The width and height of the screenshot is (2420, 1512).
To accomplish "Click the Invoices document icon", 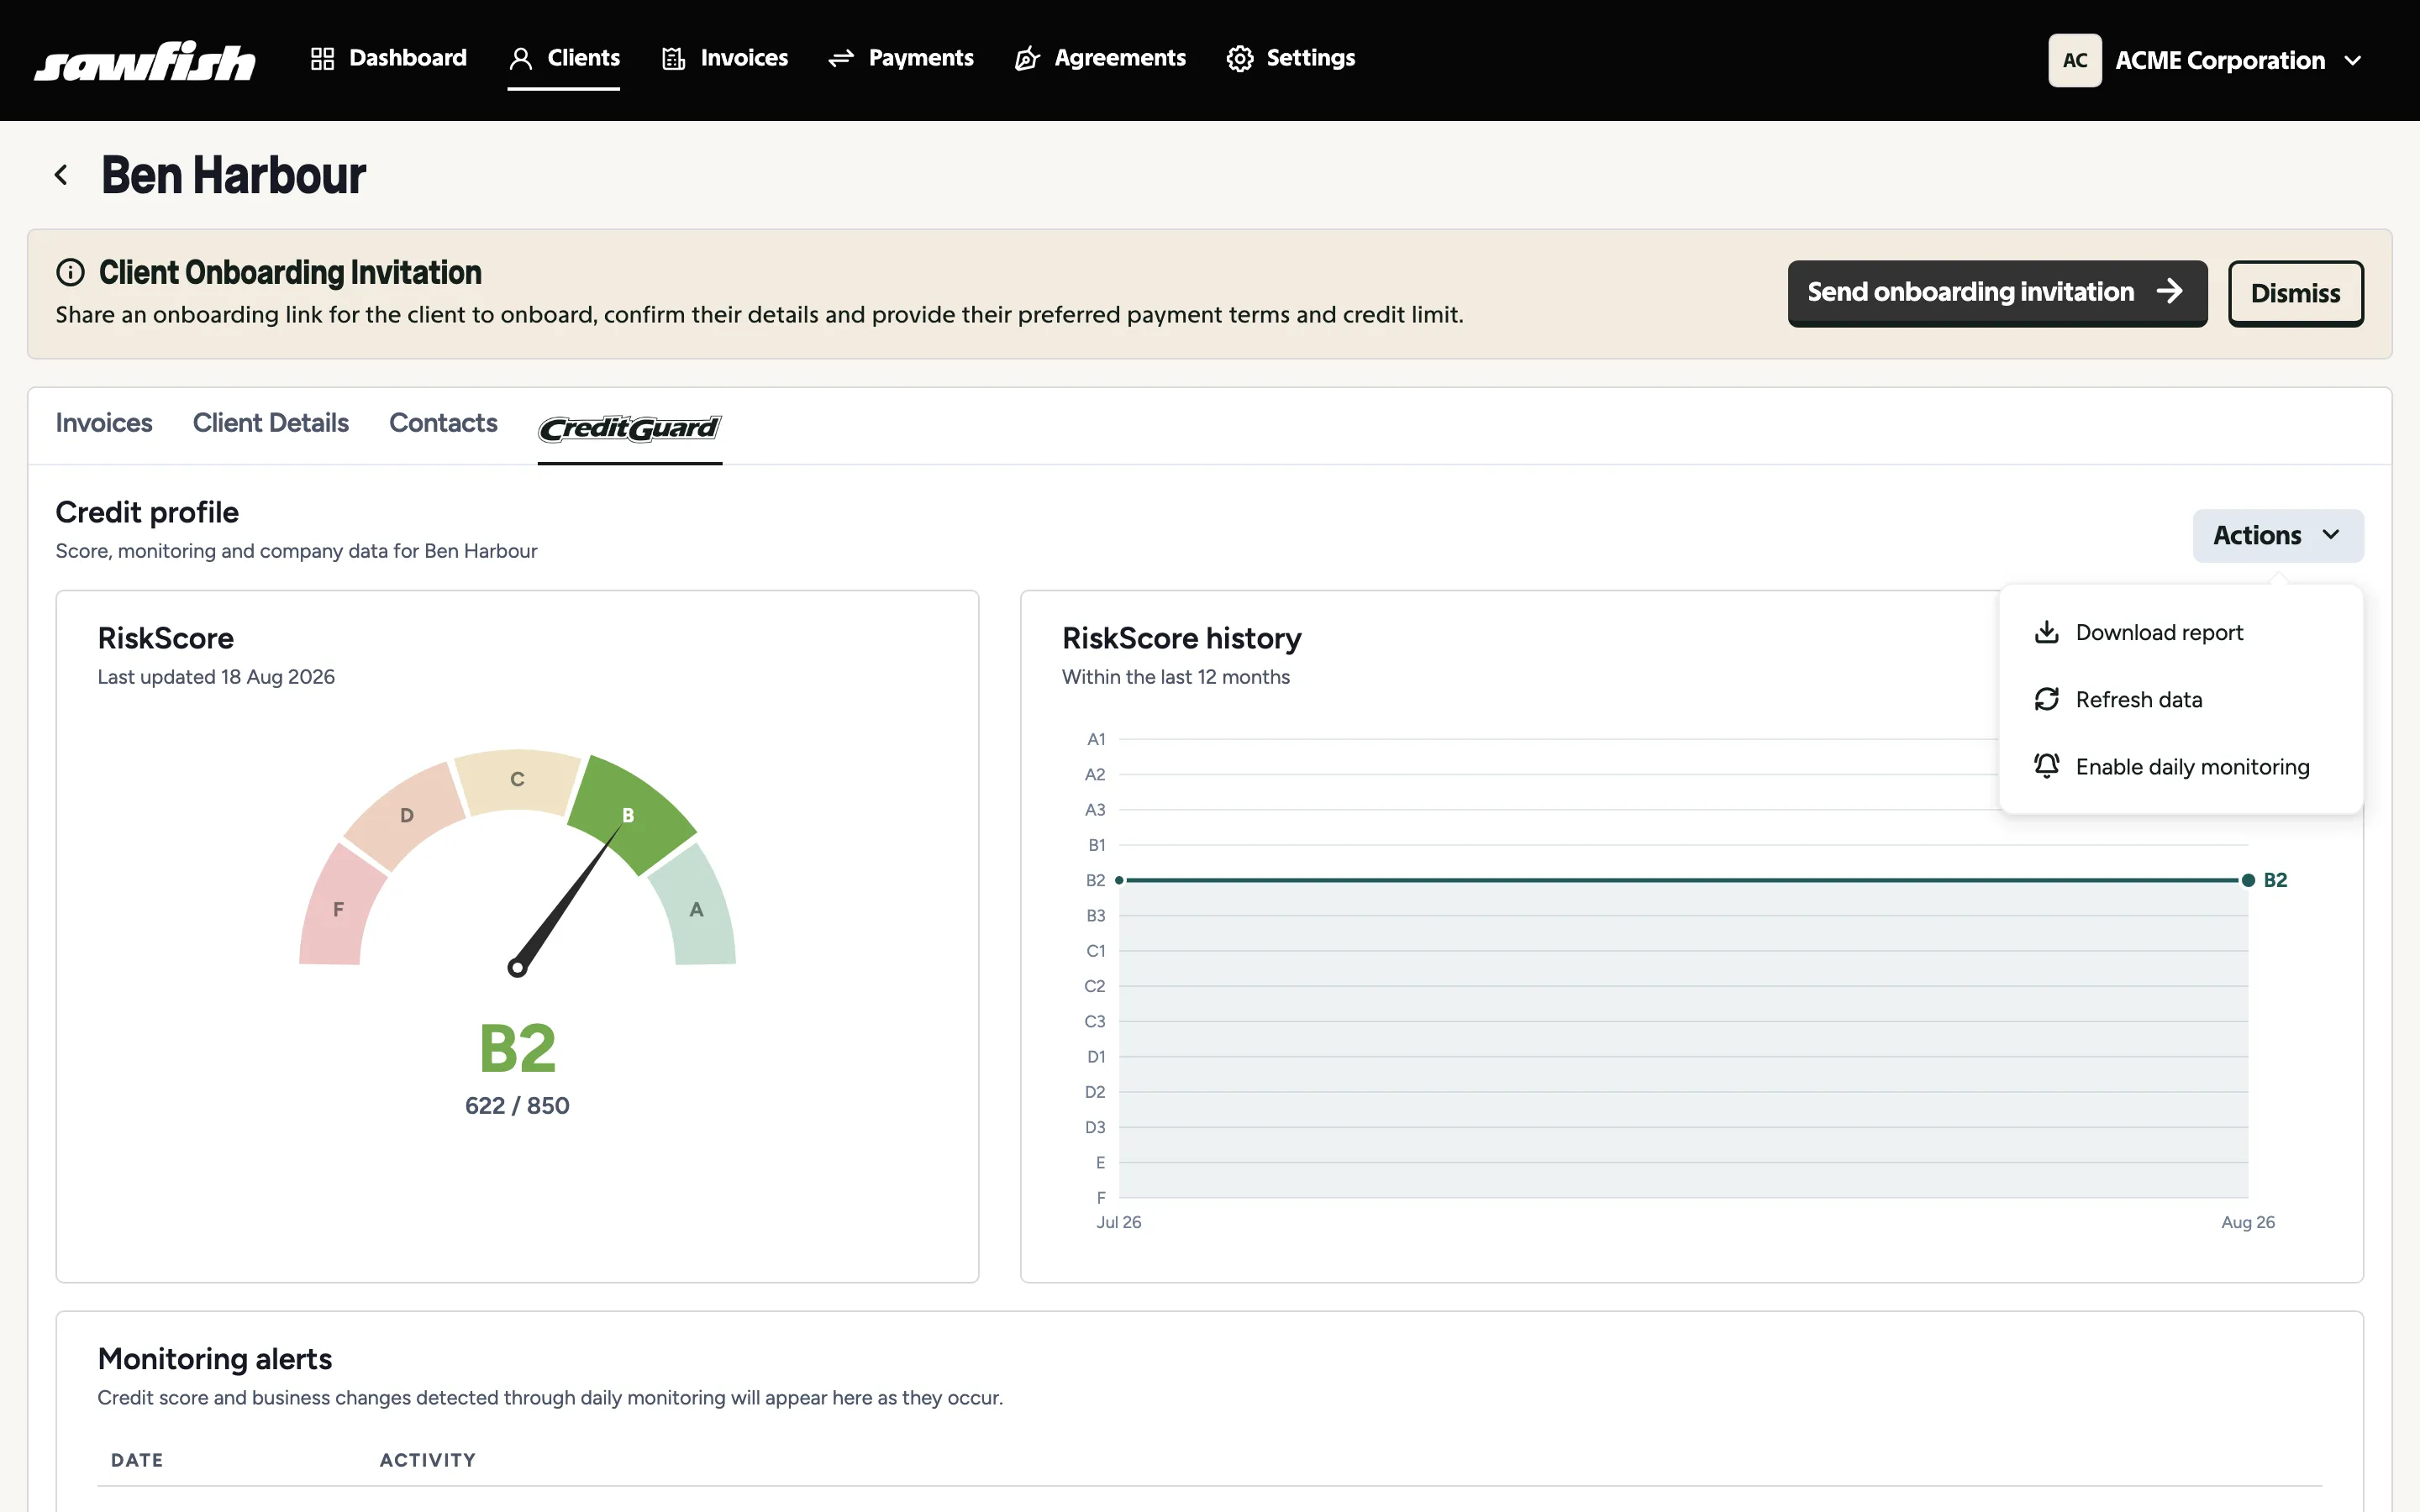I will pyautogui.click(x=673, y=59).
